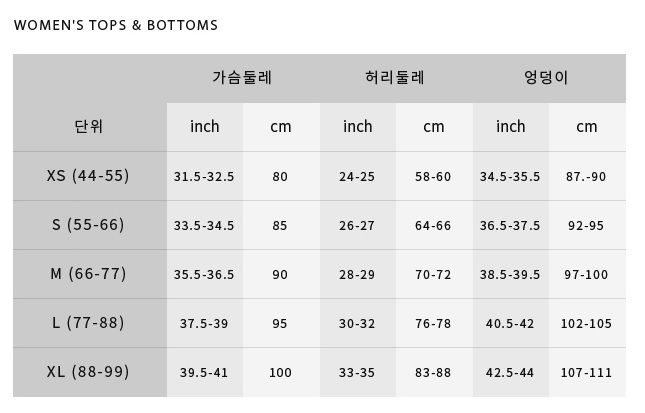This screenshot has height=413, width=645.
Task: Select the L (77-88) size row label
Action: [88, 323]
